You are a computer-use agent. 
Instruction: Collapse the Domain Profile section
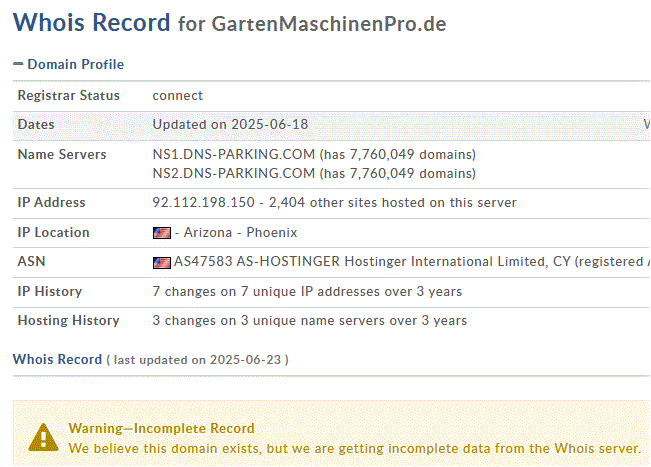(18, 64)
